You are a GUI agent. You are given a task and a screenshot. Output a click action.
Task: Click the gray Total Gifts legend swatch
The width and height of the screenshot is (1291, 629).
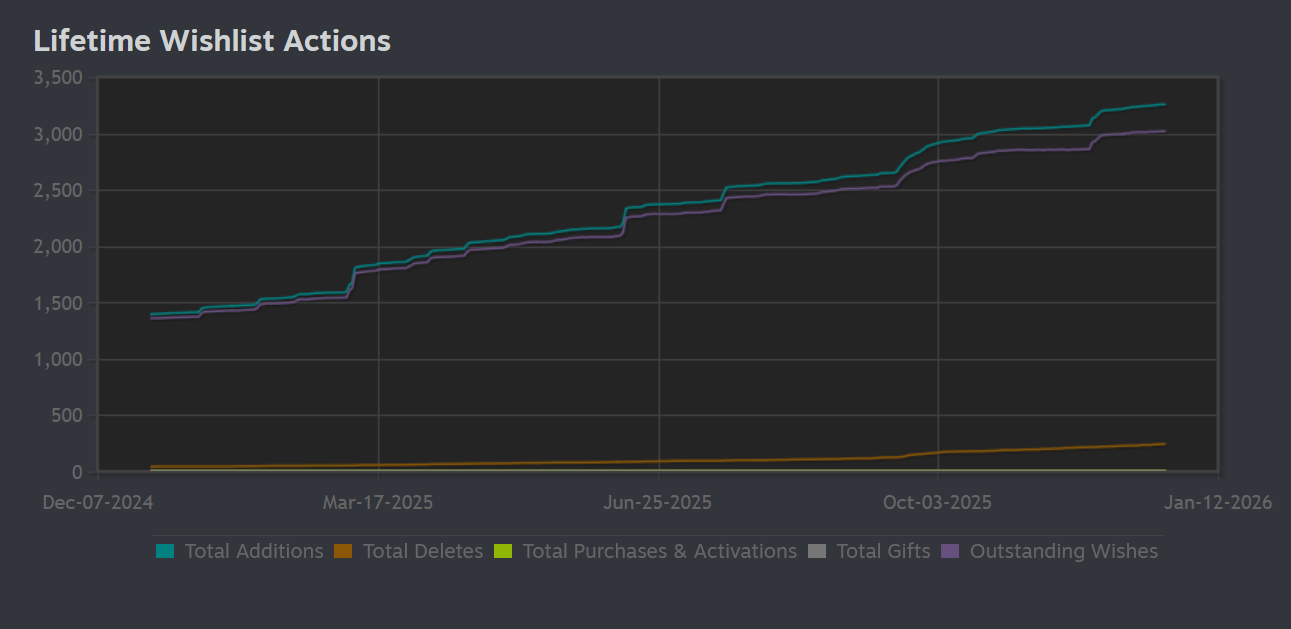817,551
